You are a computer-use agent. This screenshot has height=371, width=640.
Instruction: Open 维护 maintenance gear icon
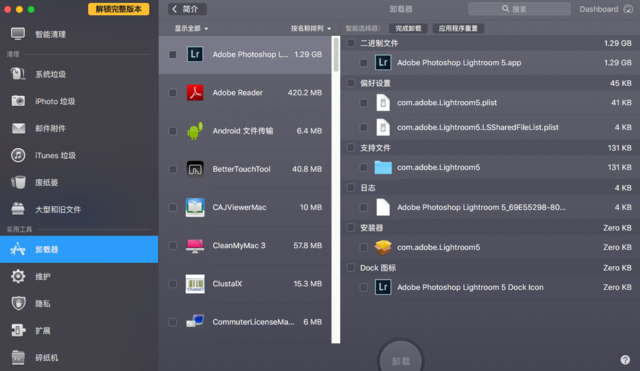18,276
